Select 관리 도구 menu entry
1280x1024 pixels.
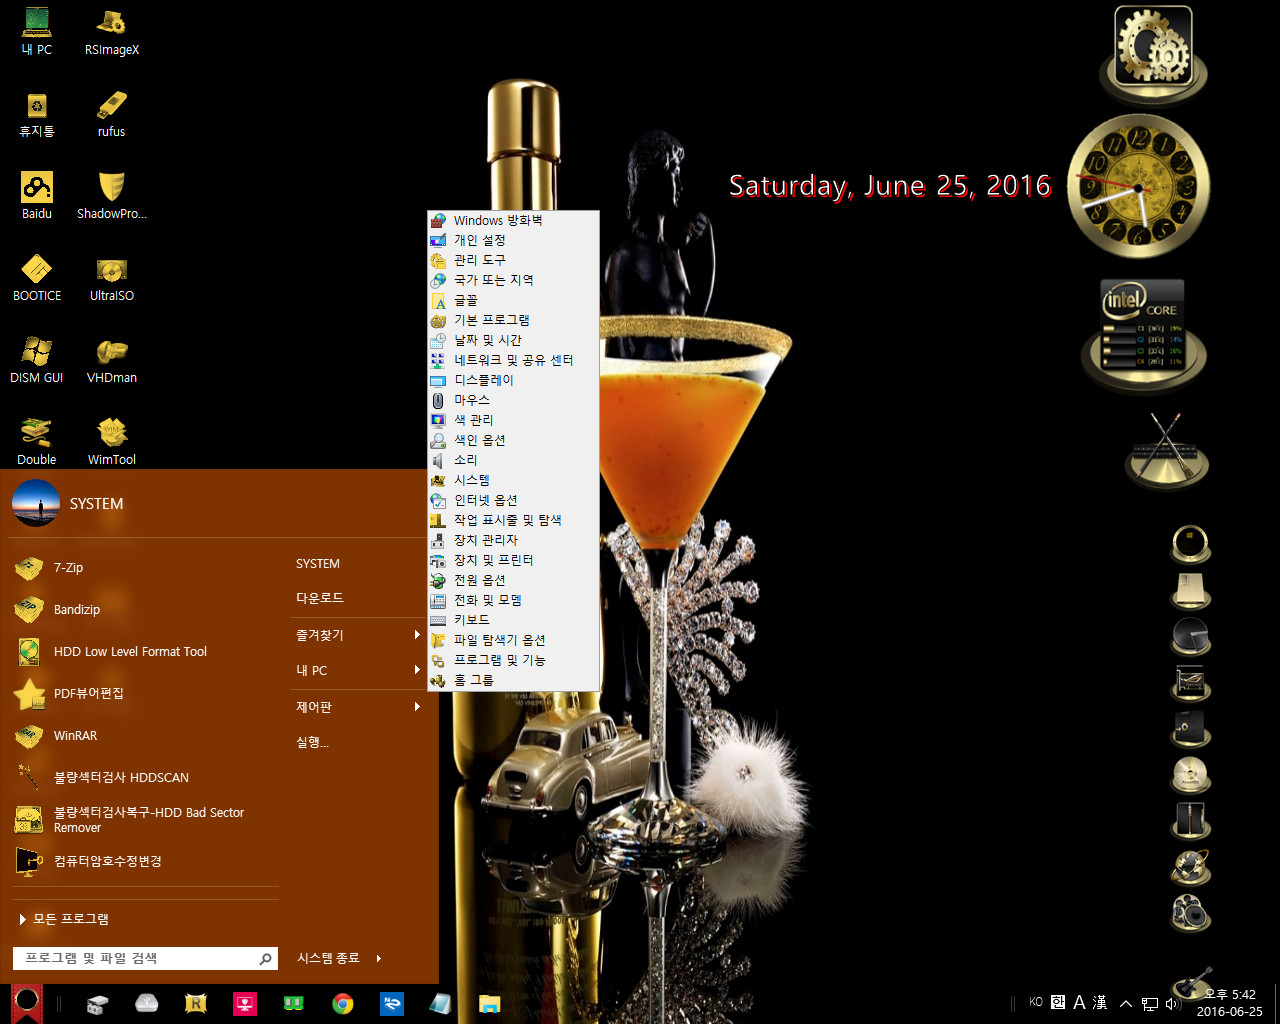513,260
